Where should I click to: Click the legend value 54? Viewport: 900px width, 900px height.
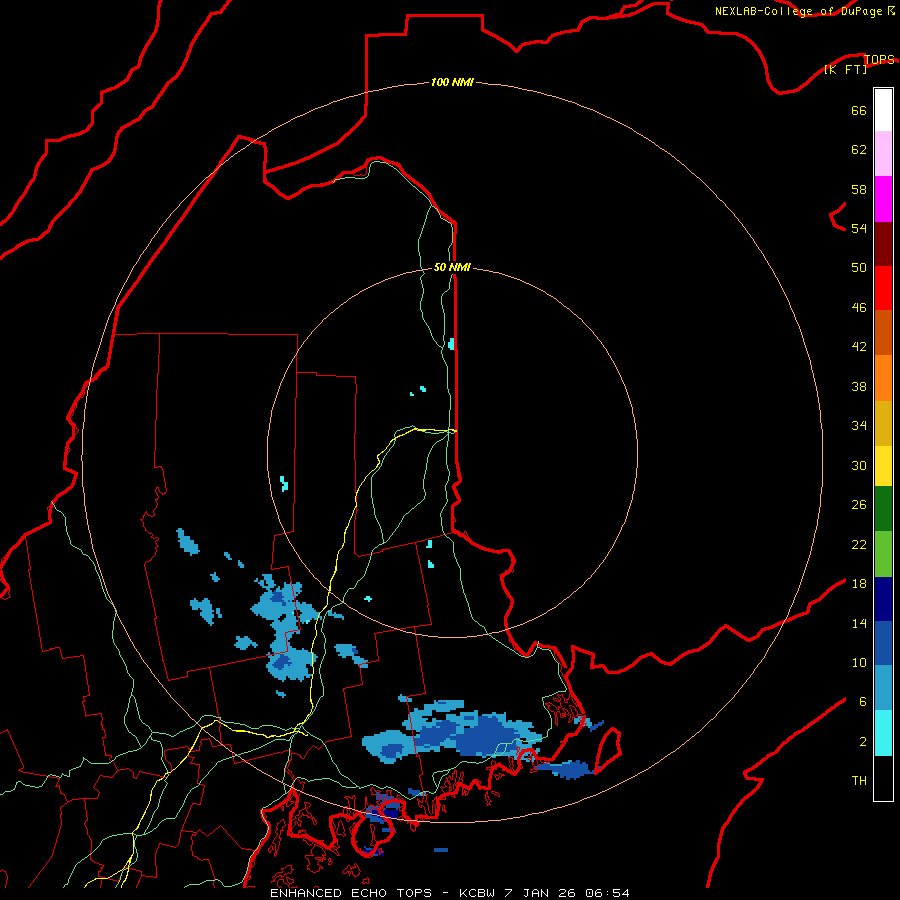[x=859, y=228]
